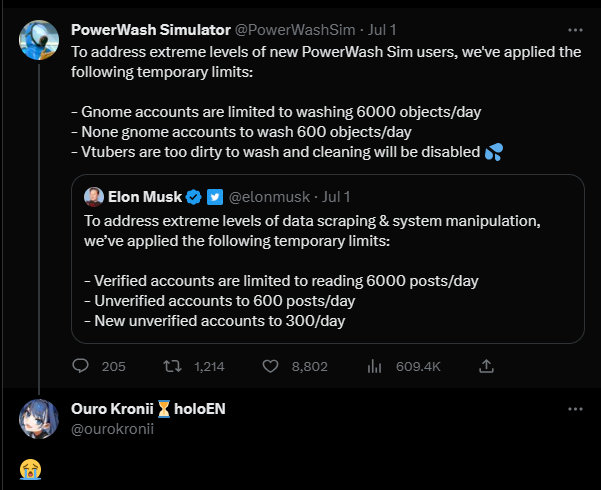Open Ouro Kronii holoEN display name
The width and height of the screenshot is (601, 490).
point(148,409)
